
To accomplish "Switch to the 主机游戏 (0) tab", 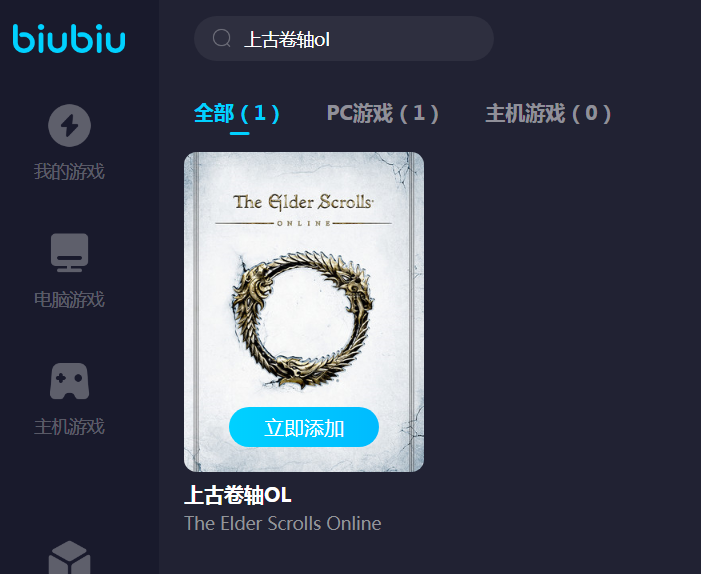I will [x=549, y=113].
